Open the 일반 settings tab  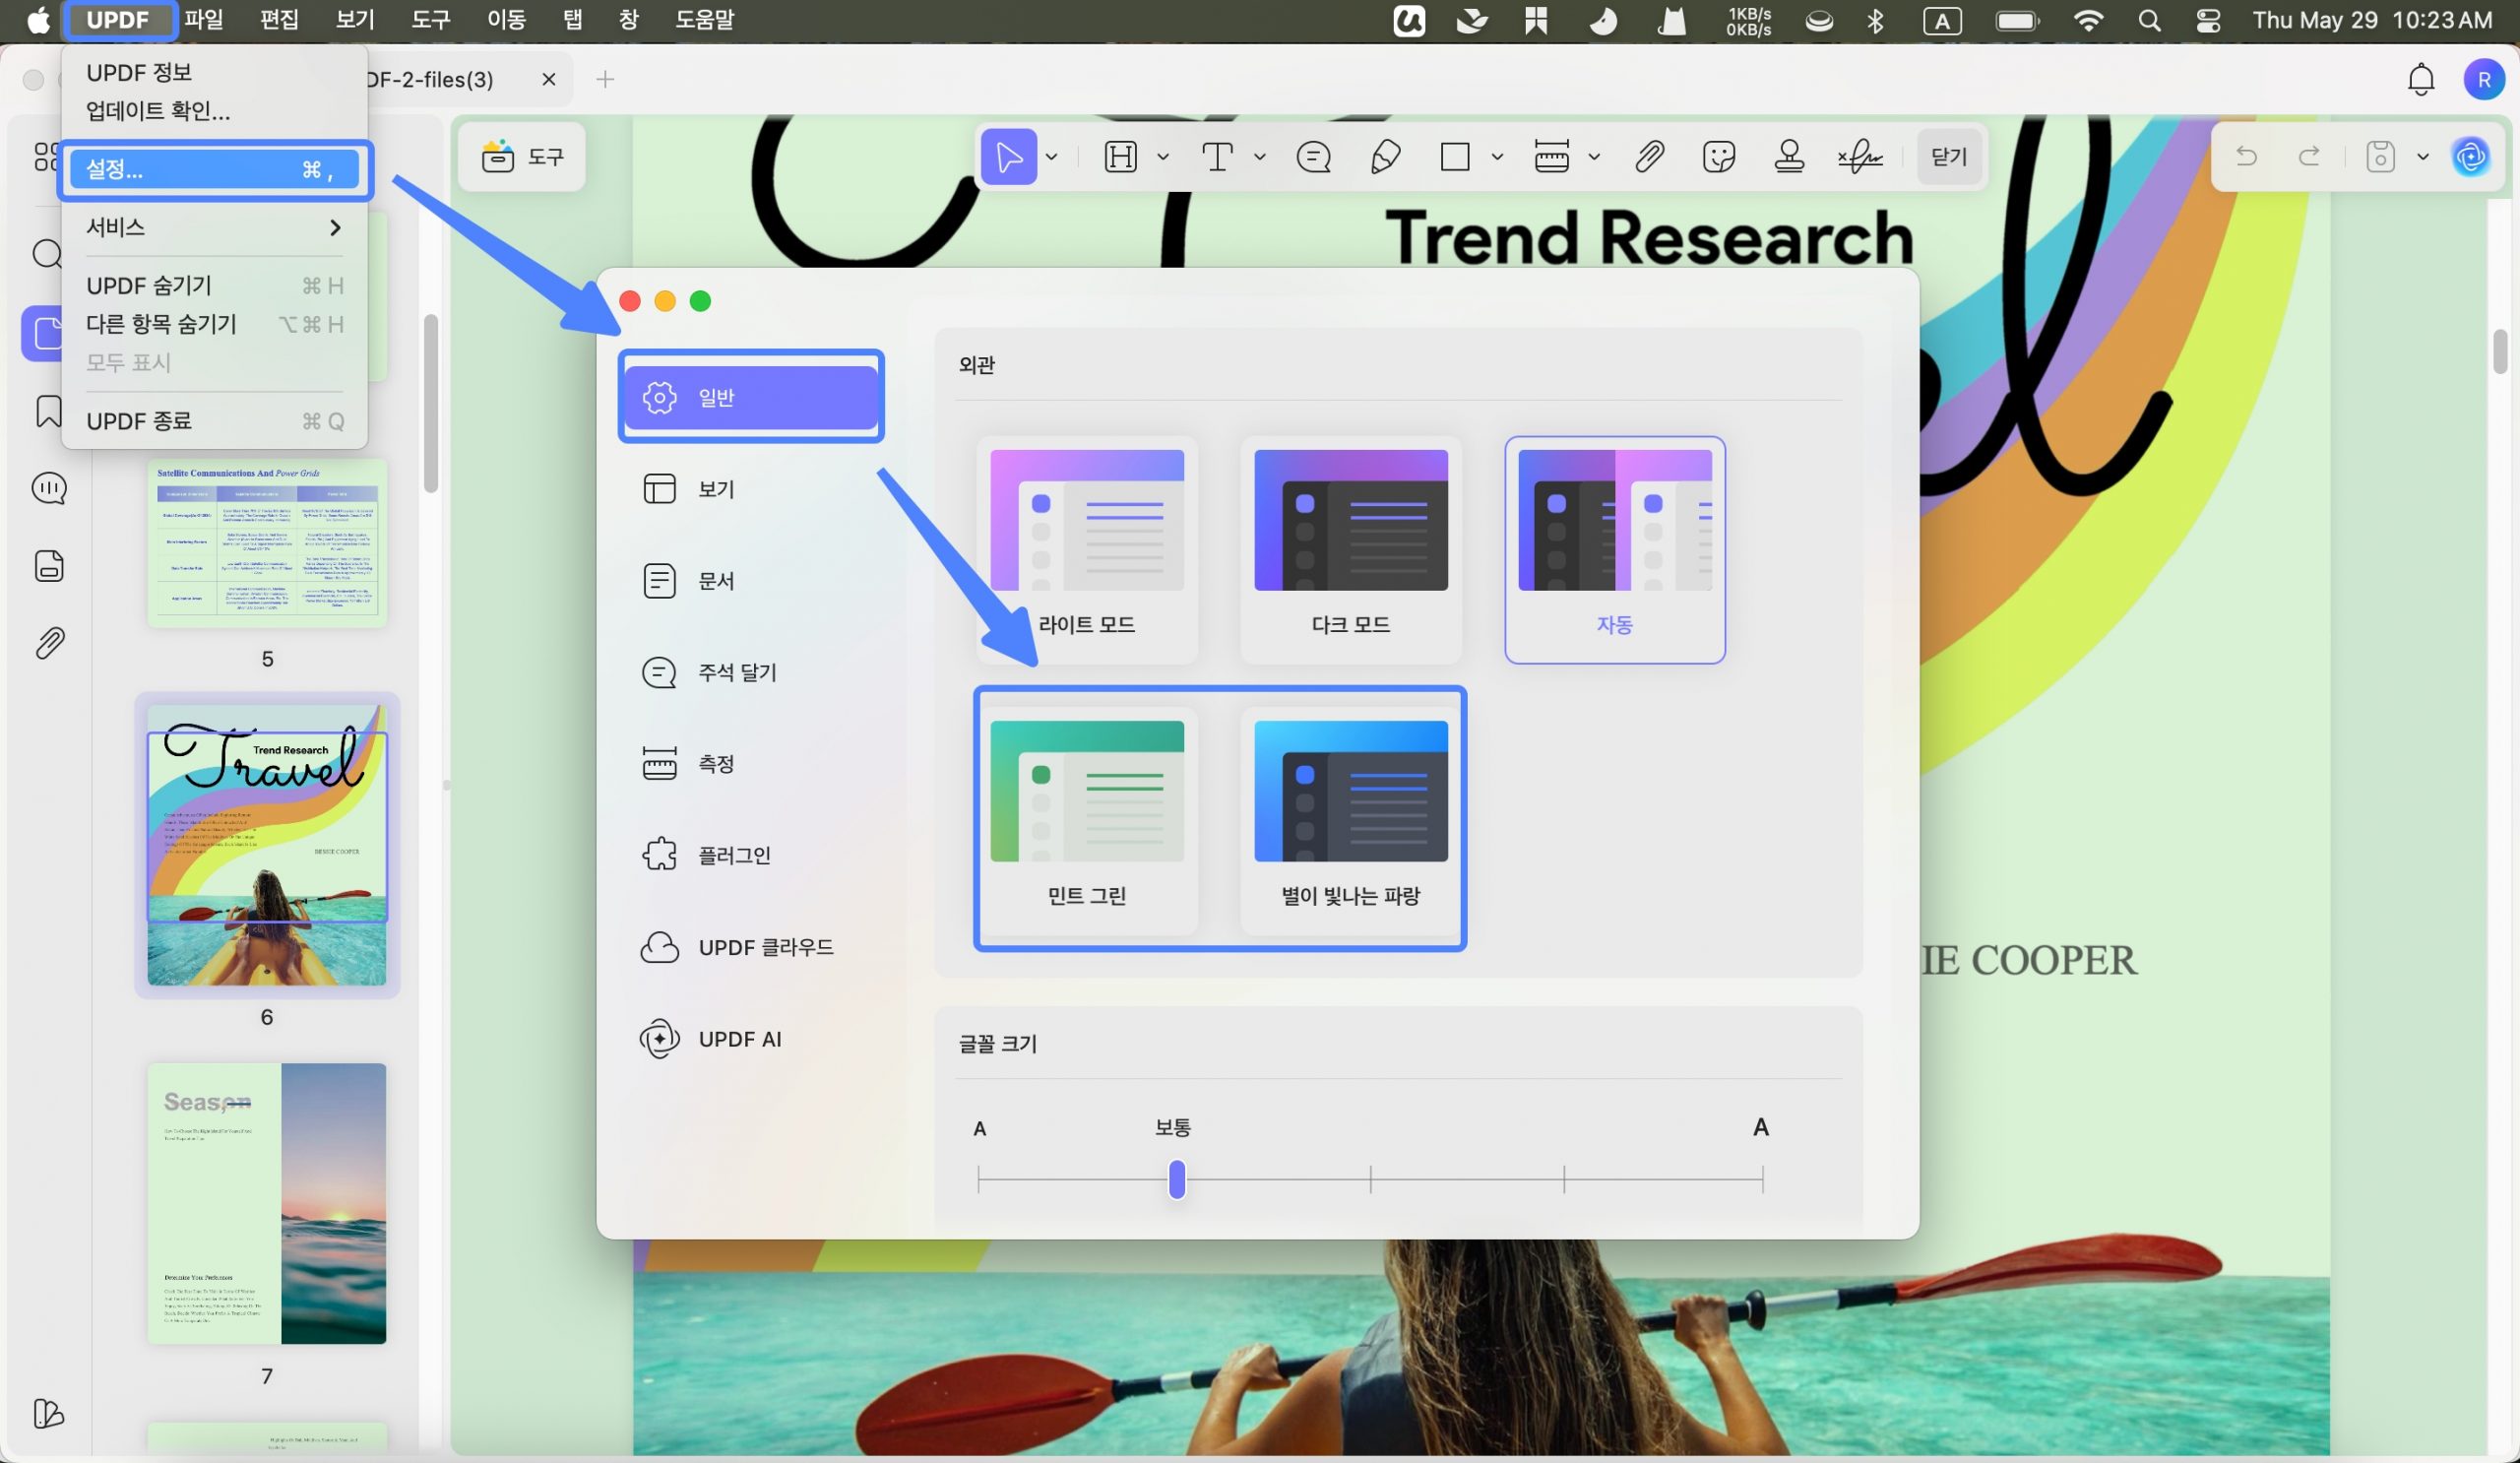click(x=751, y=397)
